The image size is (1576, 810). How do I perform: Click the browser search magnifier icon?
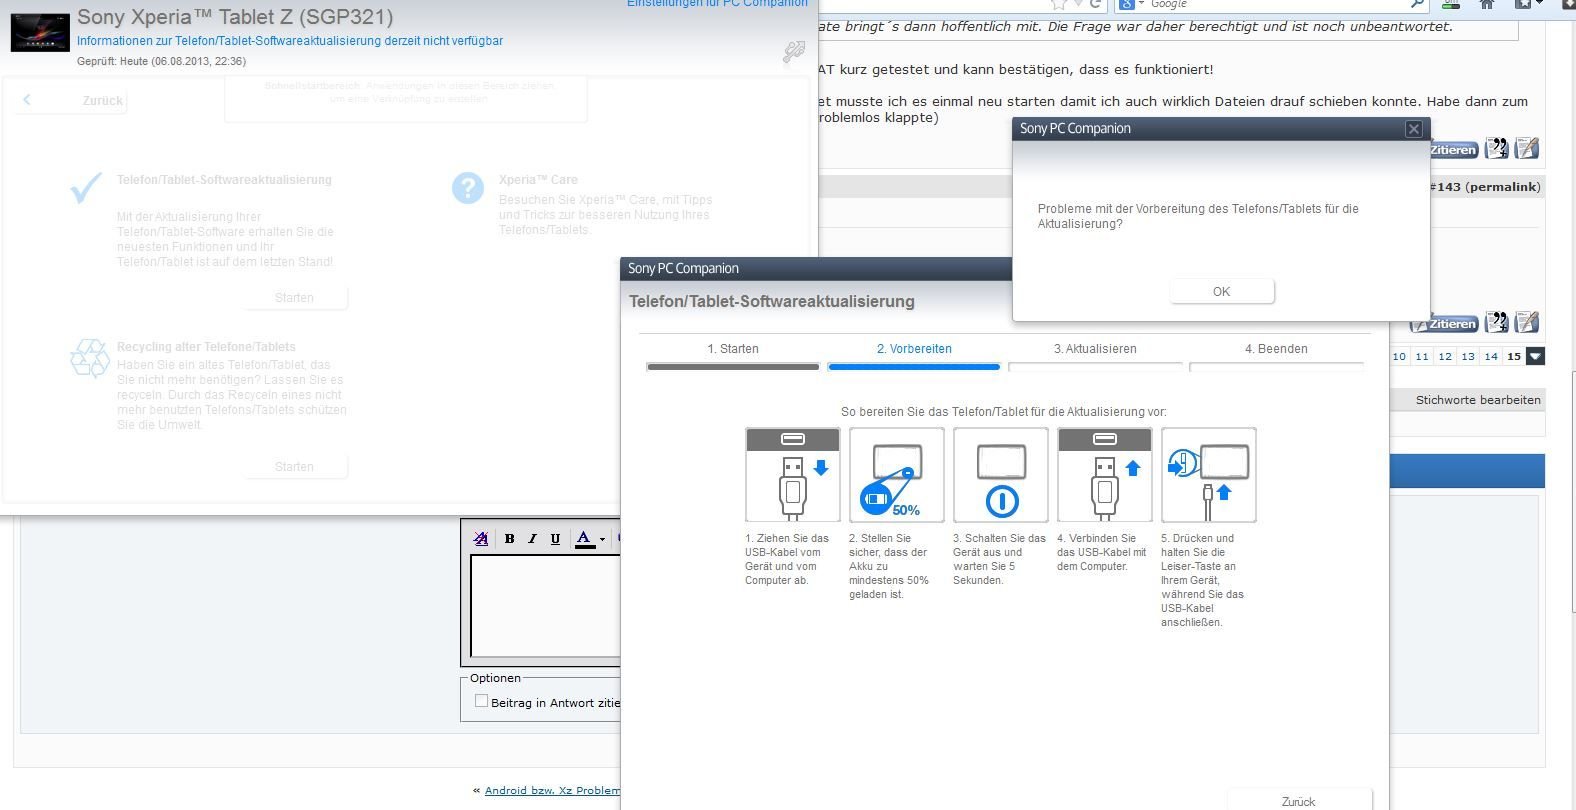(1417, 4)
